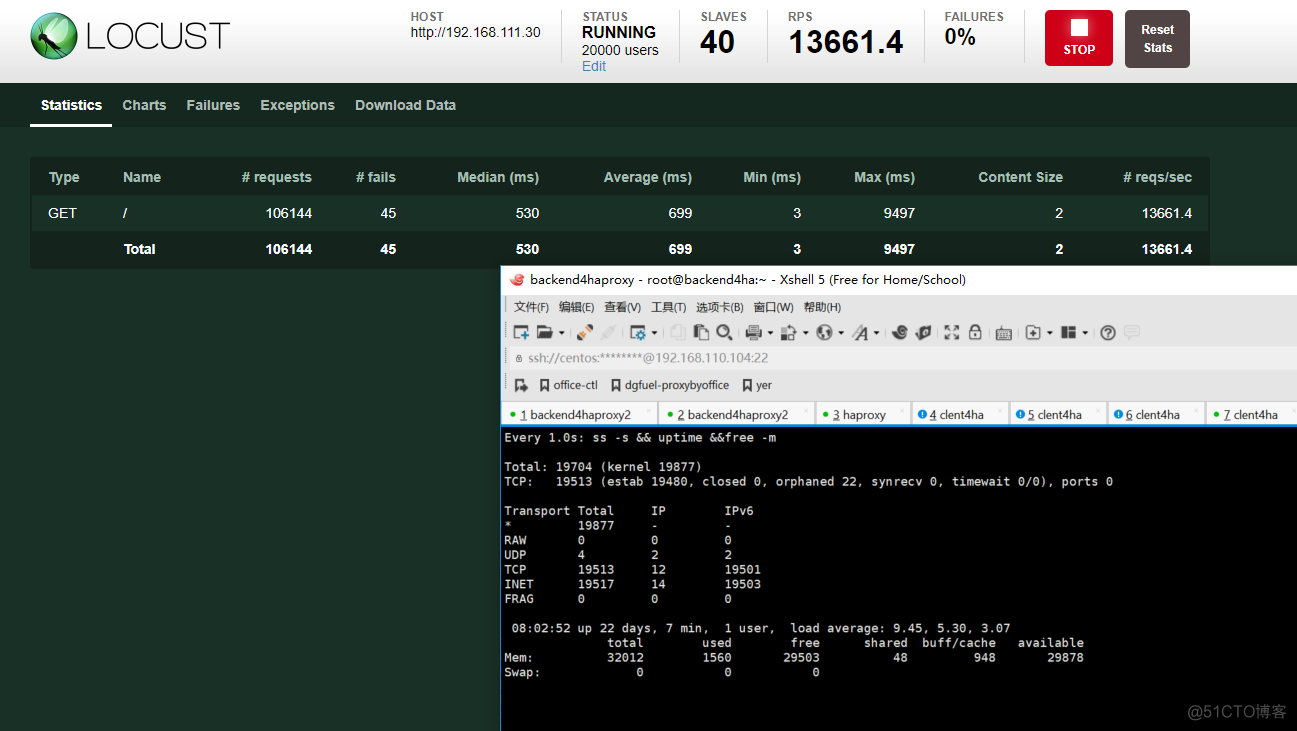Click Xshell keyboard mapping icon
Screen dimensions: 1297x731
[1004, 333]
